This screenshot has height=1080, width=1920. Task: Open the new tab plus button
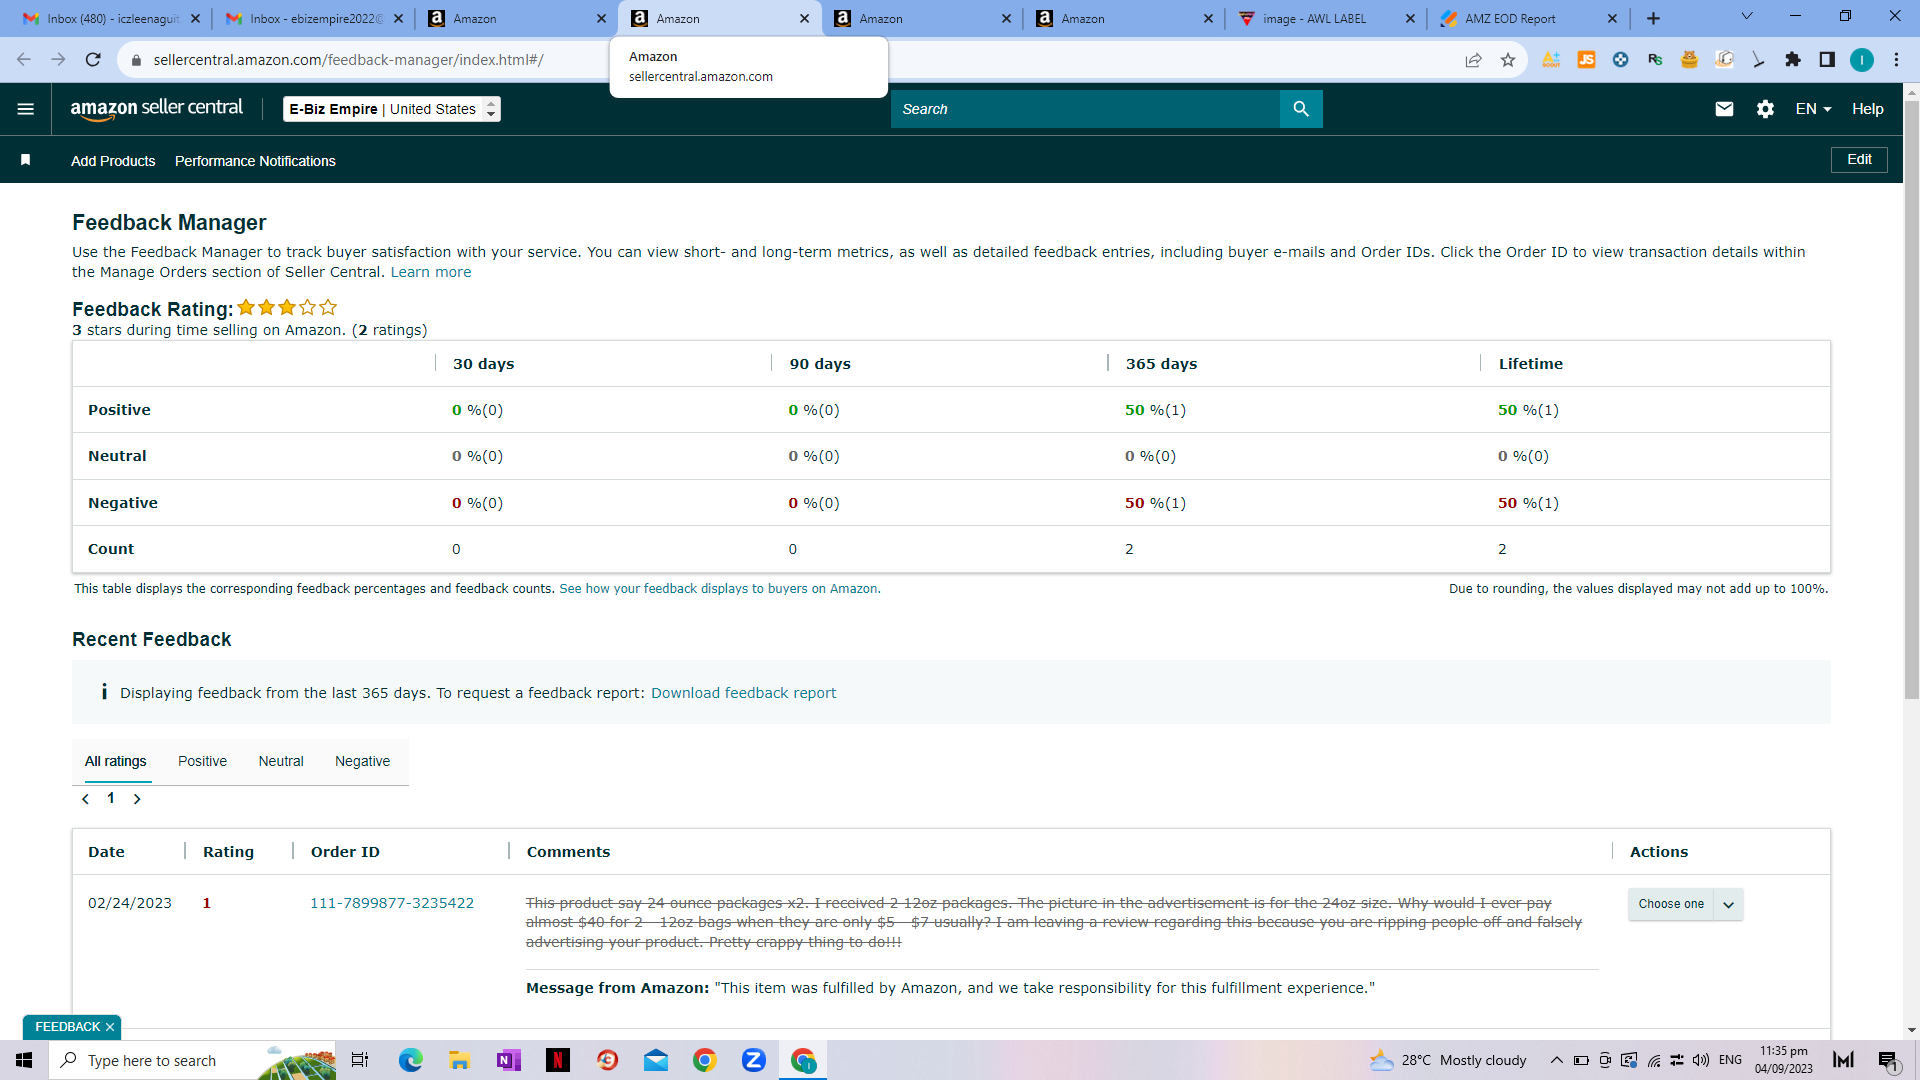[1653, 18]
